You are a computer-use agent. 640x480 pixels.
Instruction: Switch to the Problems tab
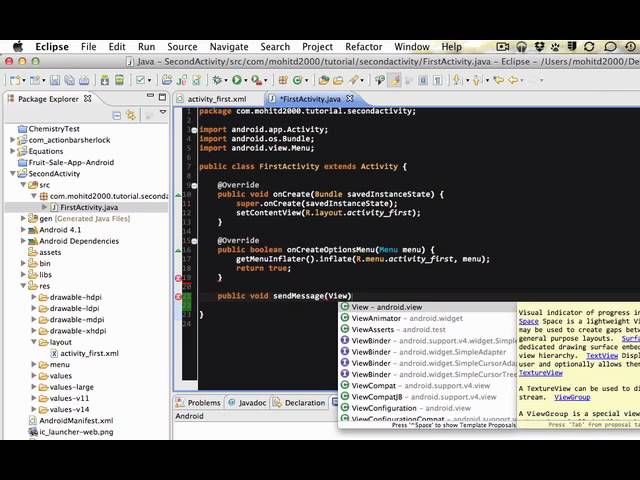coord(198,402)
